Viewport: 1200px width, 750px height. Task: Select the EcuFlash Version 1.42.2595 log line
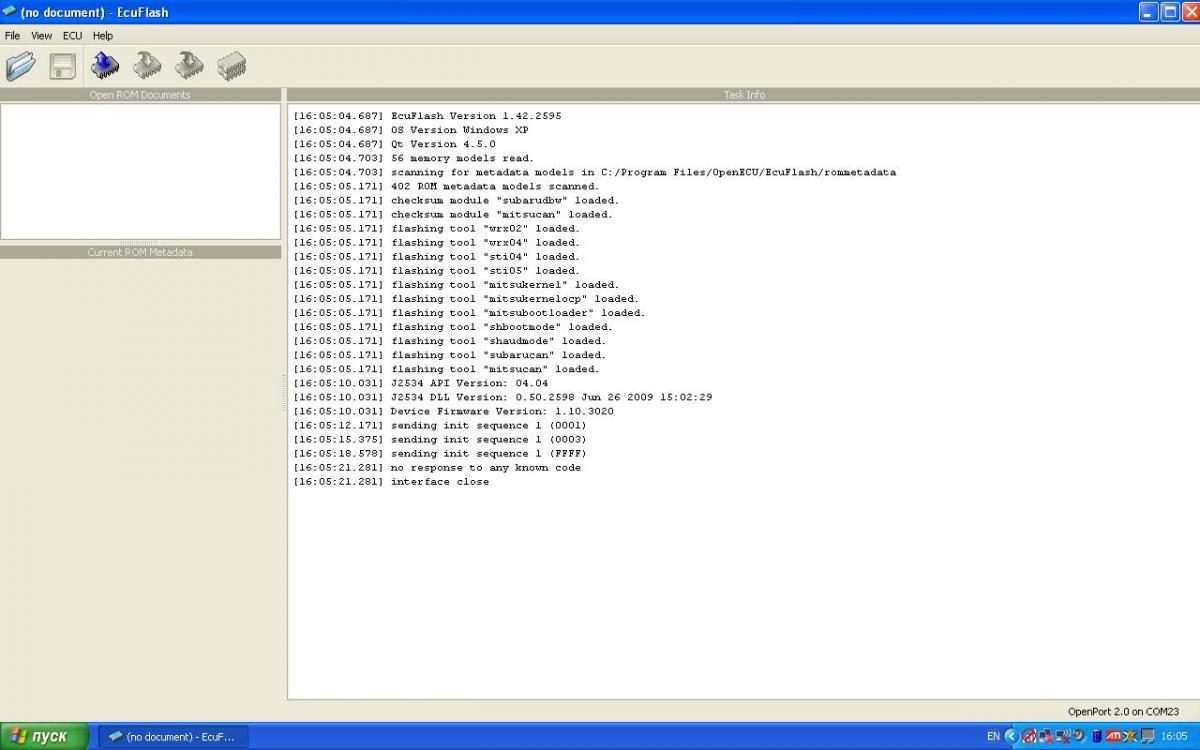[427, 116]
